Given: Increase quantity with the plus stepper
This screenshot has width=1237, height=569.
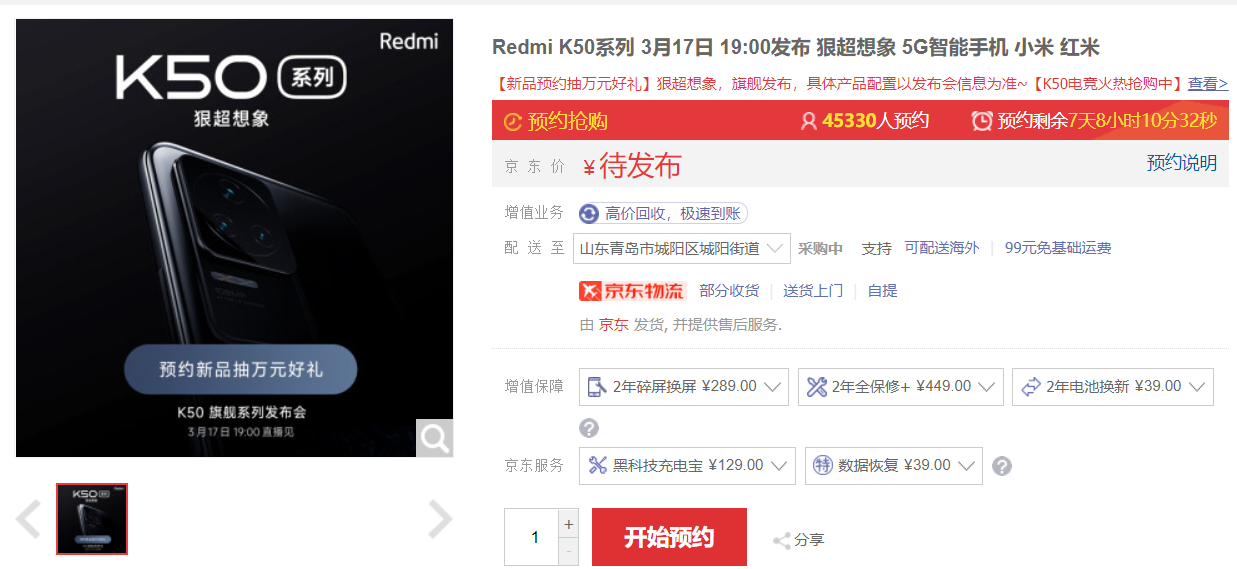Looking at the screenshot, I should (570, 524).
